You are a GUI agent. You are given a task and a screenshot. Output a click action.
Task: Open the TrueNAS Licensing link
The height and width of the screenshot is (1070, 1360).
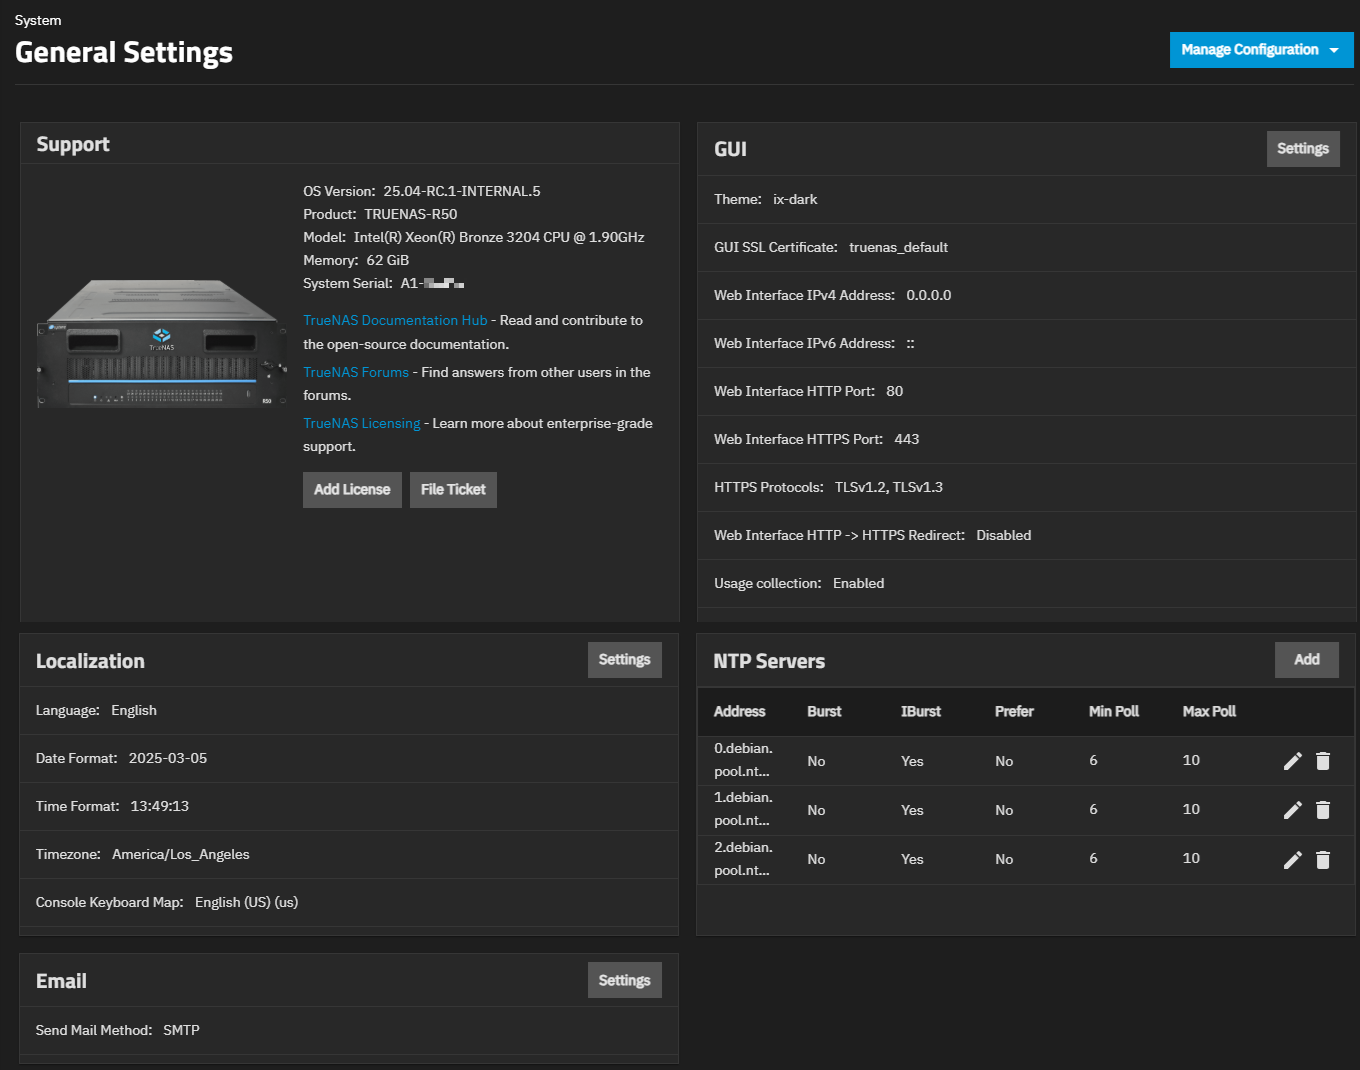[362, 424]
